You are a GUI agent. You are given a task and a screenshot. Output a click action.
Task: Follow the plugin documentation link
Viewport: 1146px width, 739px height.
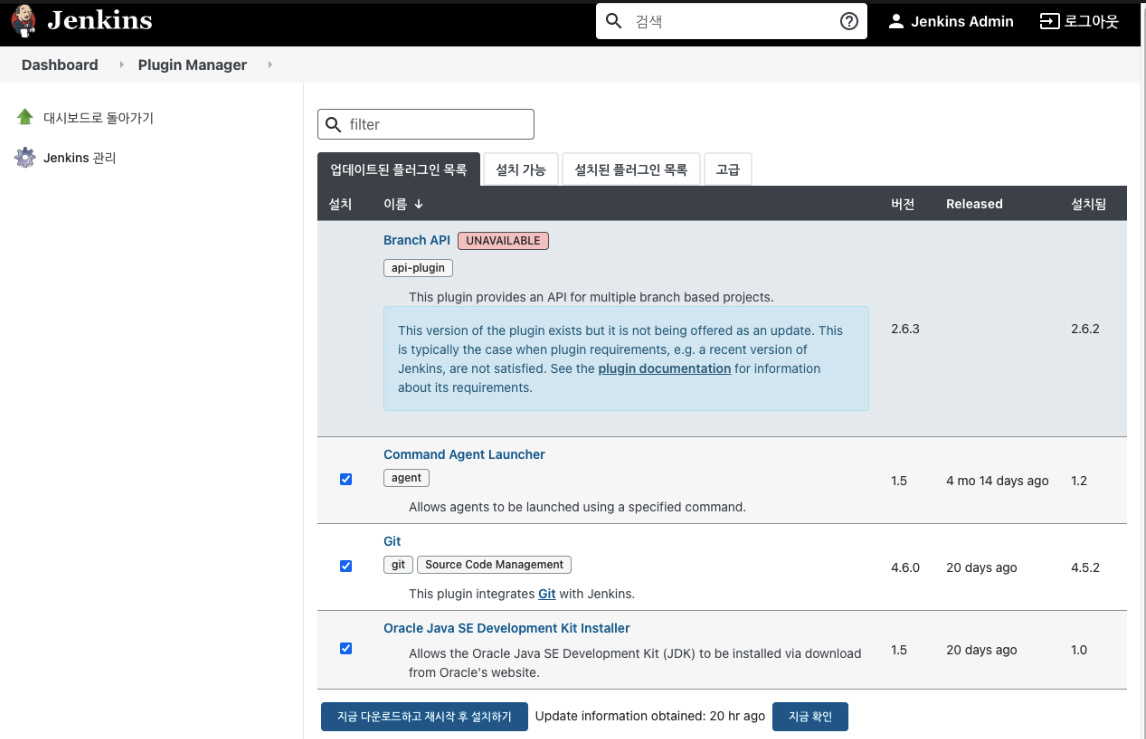pyautogui.click(x=664, y=368)
